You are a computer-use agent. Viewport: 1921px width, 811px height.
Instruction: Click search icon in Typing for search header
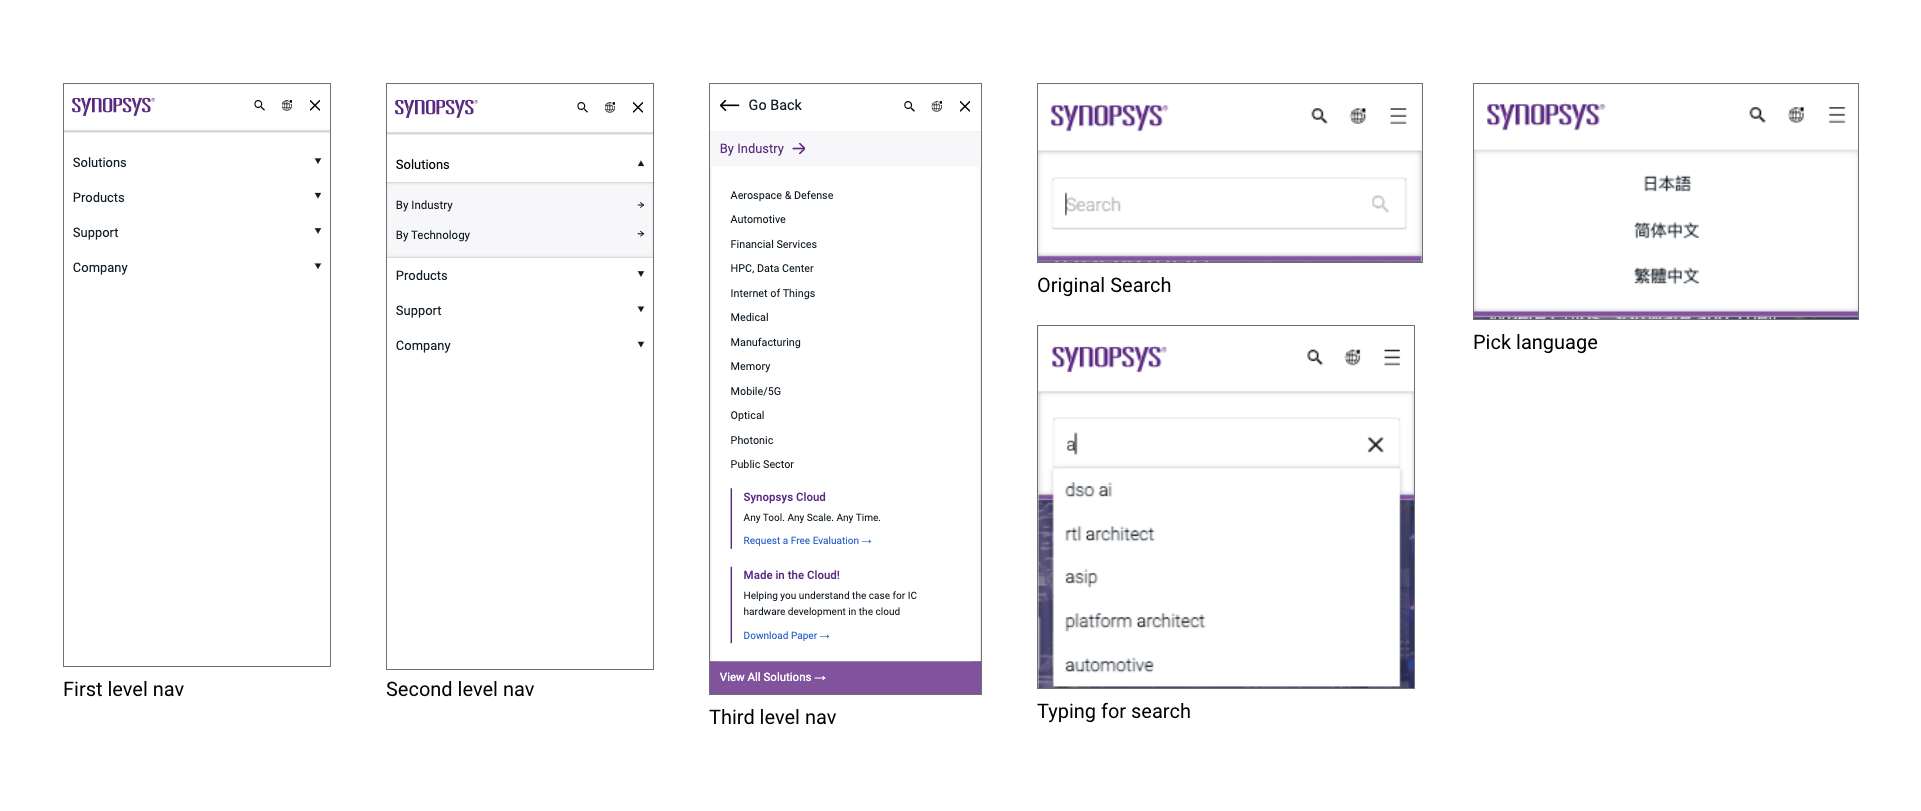coord(1315,357)
